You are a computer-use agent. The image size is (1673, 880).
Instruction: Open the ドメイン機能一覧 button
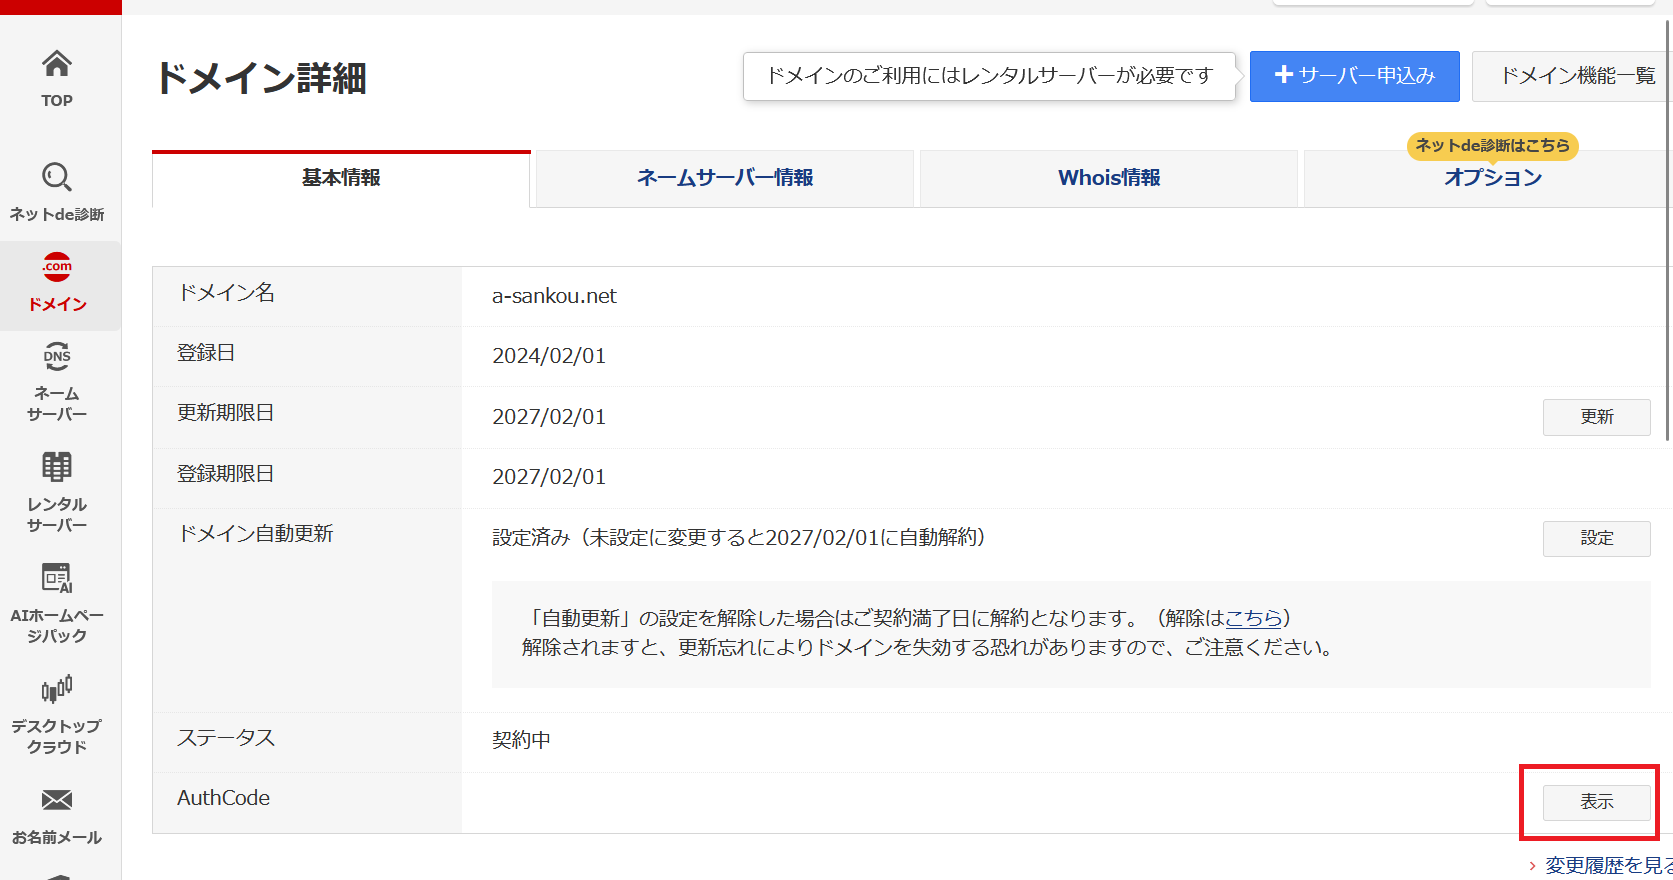[x=1577, y=76]
